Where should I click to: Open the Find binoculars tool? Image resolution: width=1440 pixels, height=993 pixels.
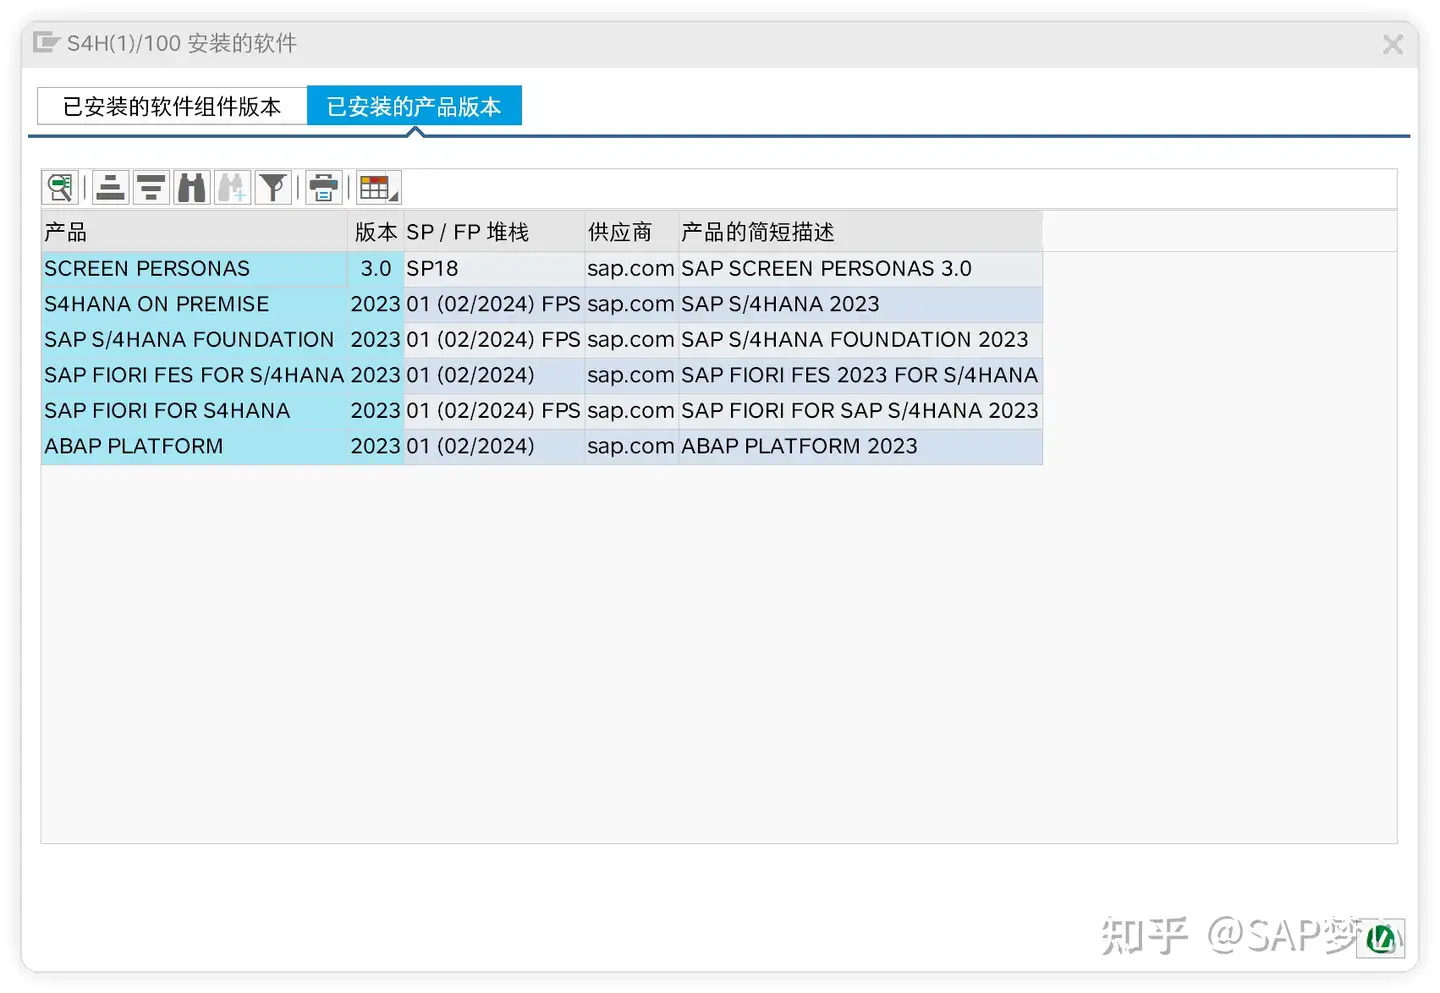click(x=192, y=188)
